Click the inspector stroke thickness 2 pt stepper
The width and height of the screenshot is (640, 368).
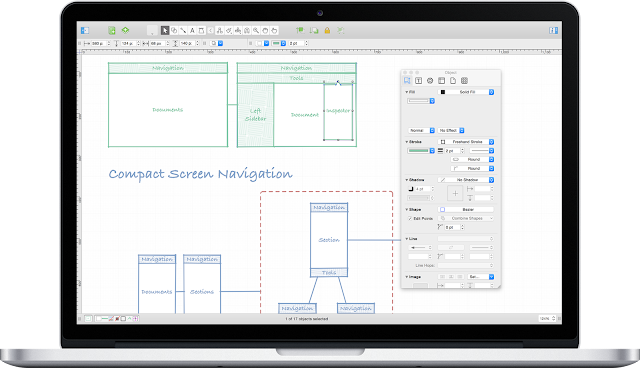click(462, 151)
